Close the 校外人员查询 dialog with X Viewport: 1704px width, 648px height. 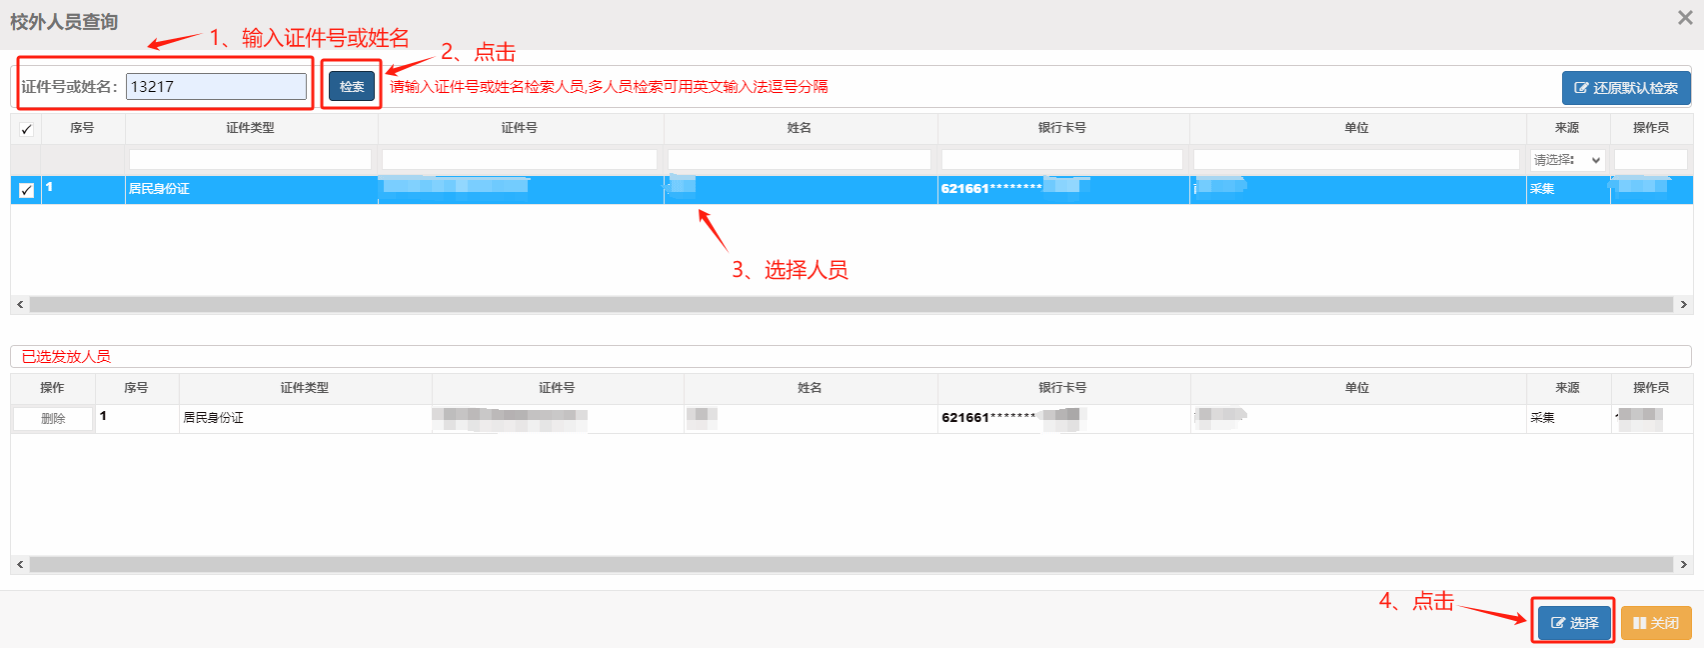pyautogui.click(x=1684, y=18)
